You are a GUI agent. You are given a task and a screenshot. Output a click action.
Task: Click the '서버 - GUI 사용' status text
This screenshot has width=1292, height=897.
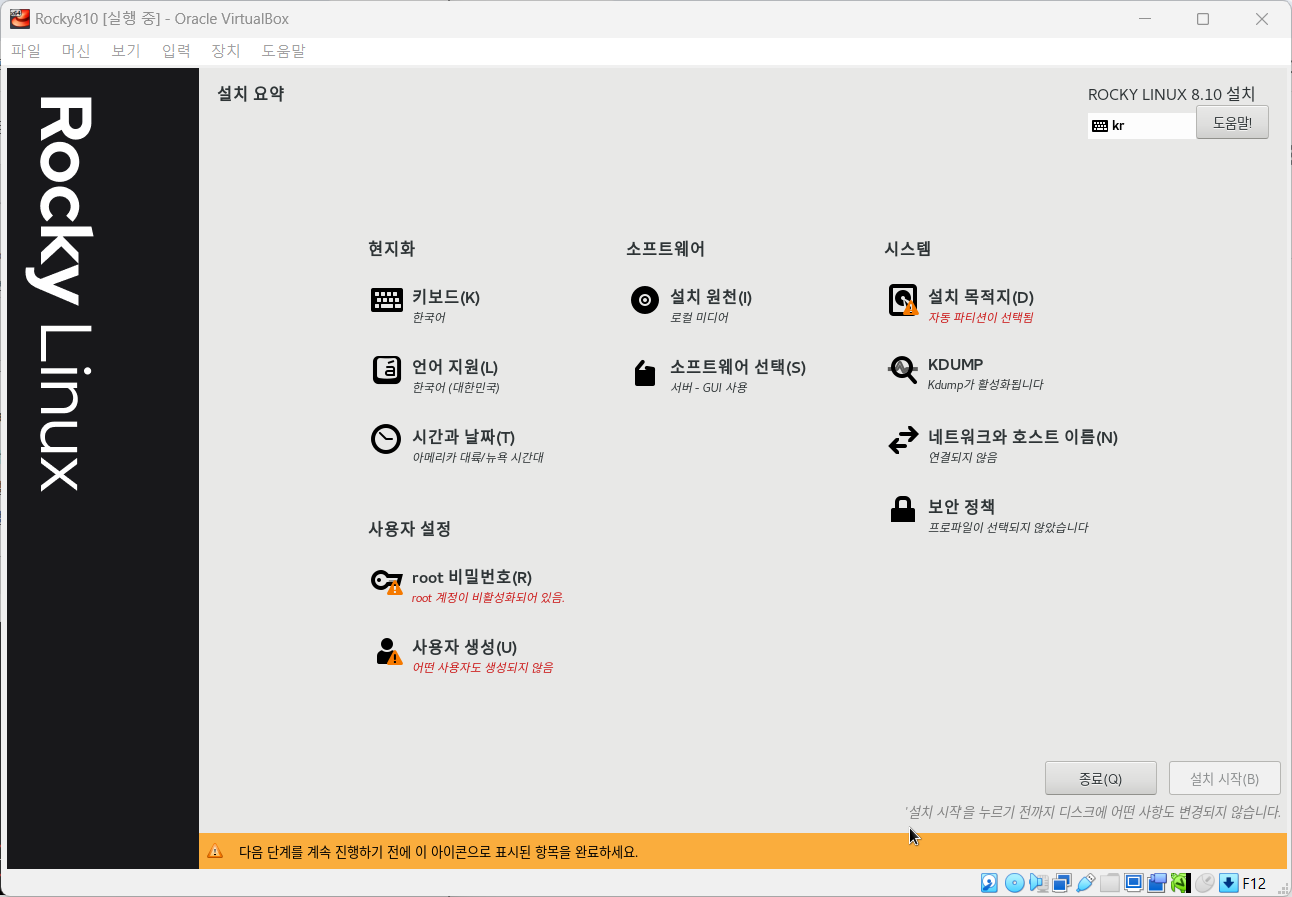pyautogui.click(x=709, y=388)
